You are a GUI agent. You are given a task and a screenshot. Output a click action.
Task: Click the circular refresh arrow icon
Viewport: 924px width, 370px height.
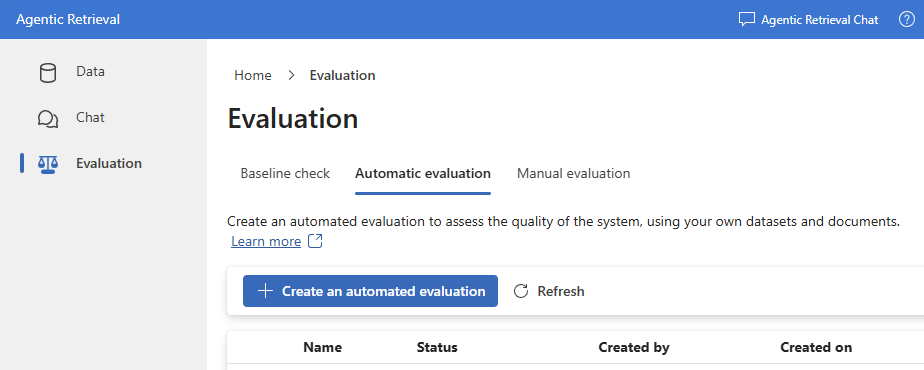(521, 291)
